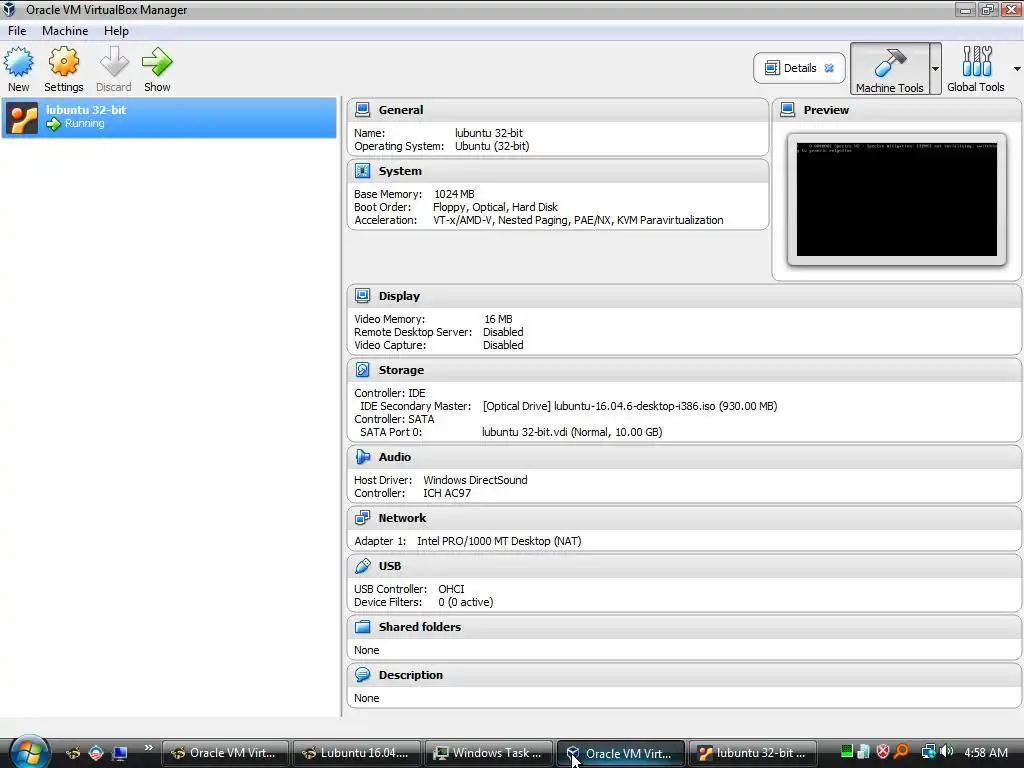Click the System section header
1024x768 pixels.
[558, 171]
